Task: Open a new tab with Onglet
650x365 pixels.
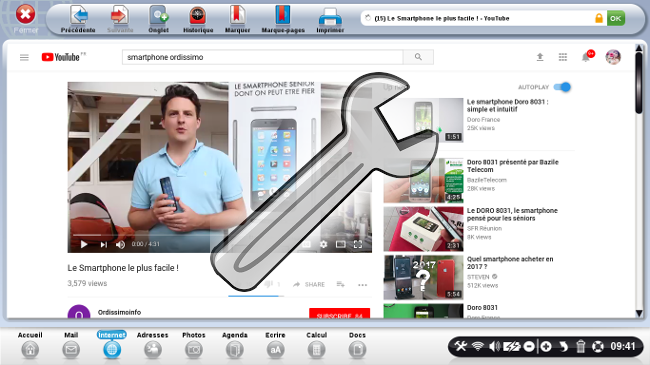Action: pyautogui.click(x=158, y=19)
